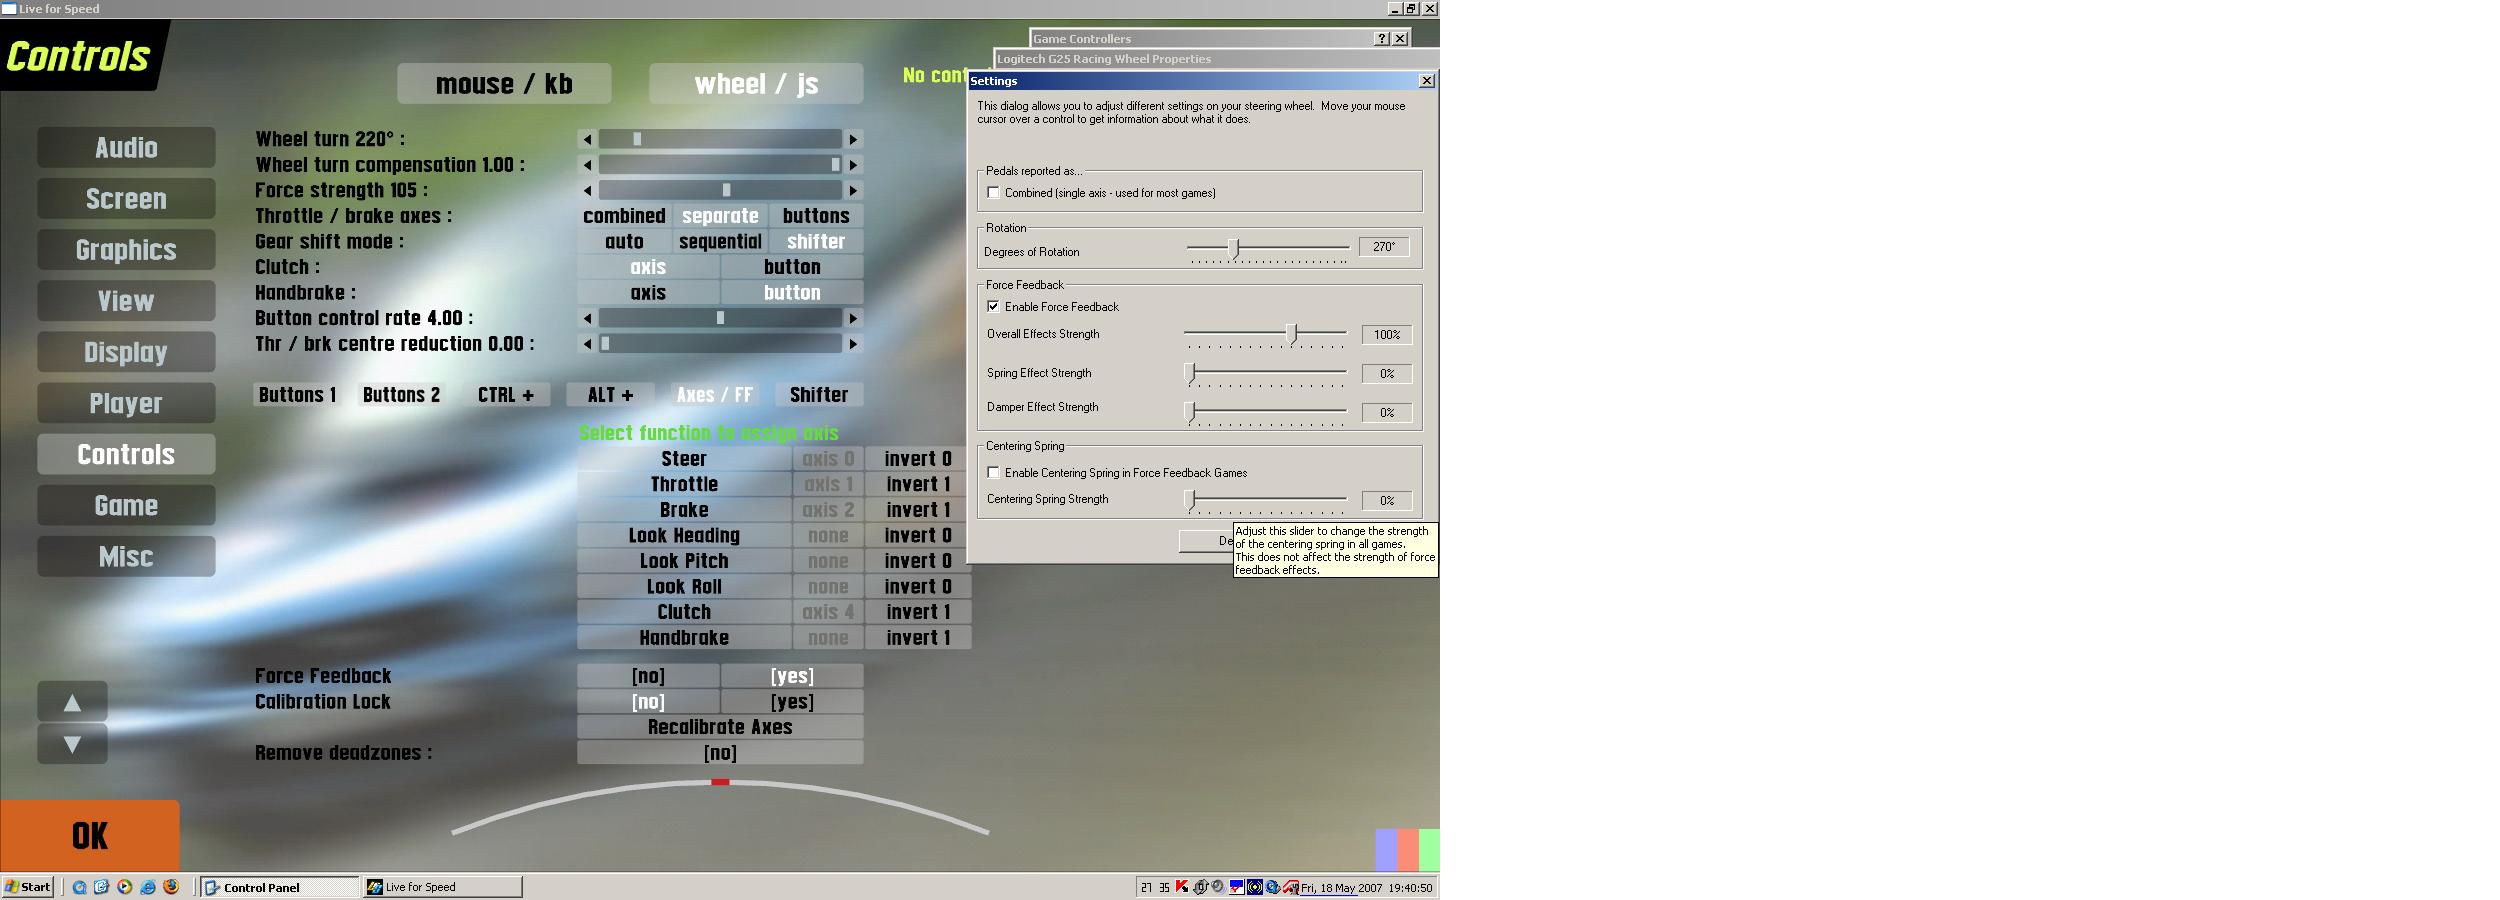Click the Degrees of Rotation slider
Screen dimensions: 2500x900
pos(1268,249)
